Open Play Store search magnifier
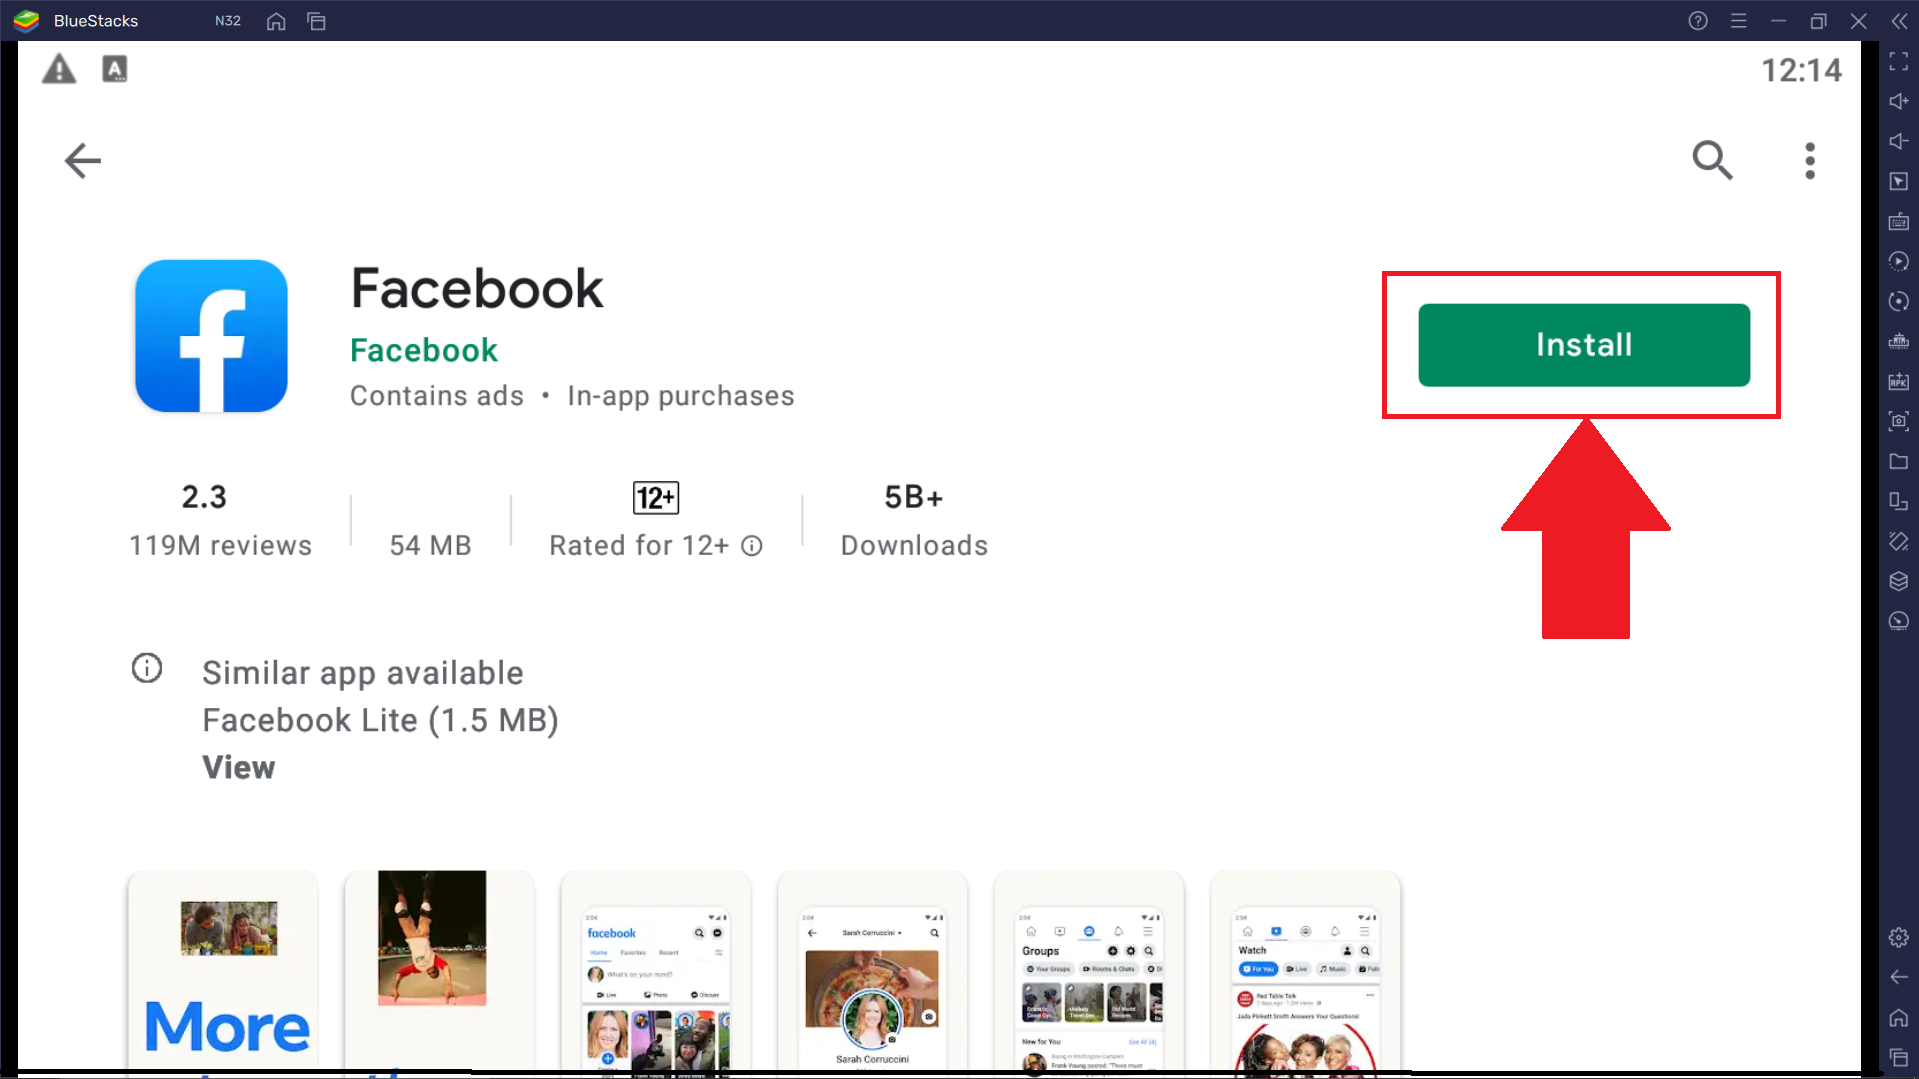 tap(1712, 160)
